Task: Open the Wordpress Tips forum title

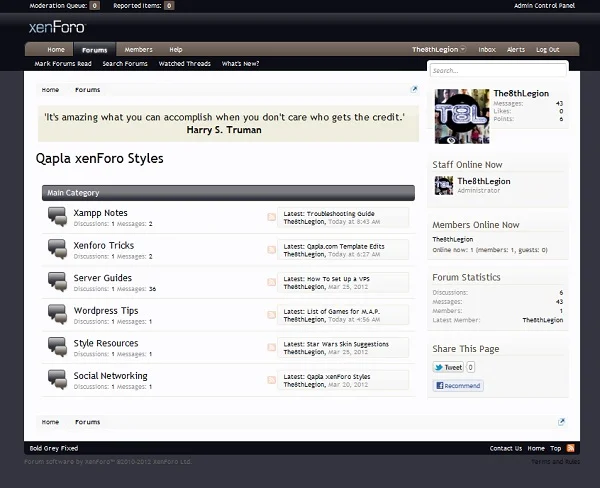Action: 106,310
